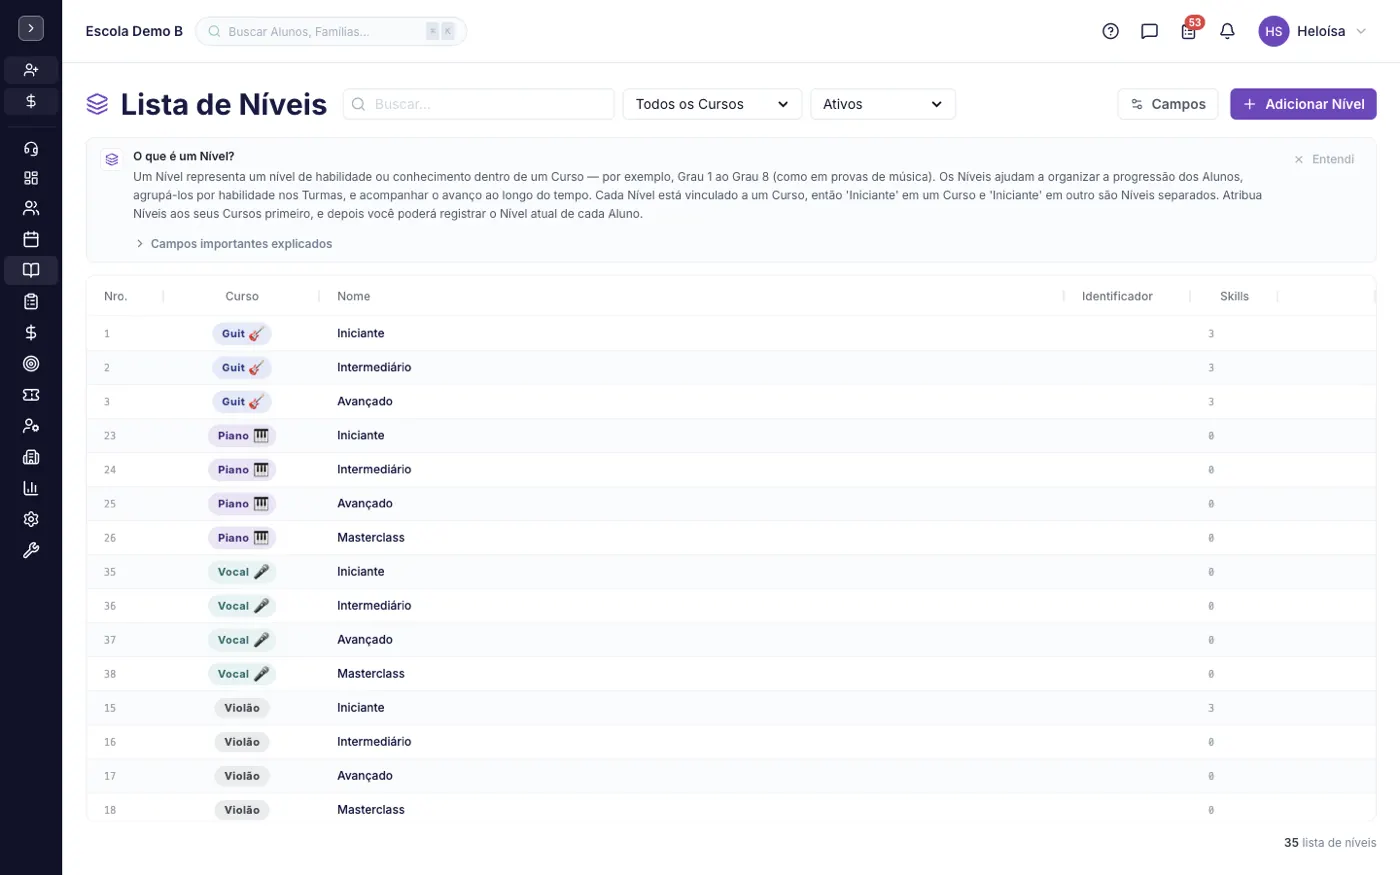Image resolution: width=1400 pixels, height=875 pixels.
Task: Open the clipboard icon in sidebar
Action: click(31, 301)
